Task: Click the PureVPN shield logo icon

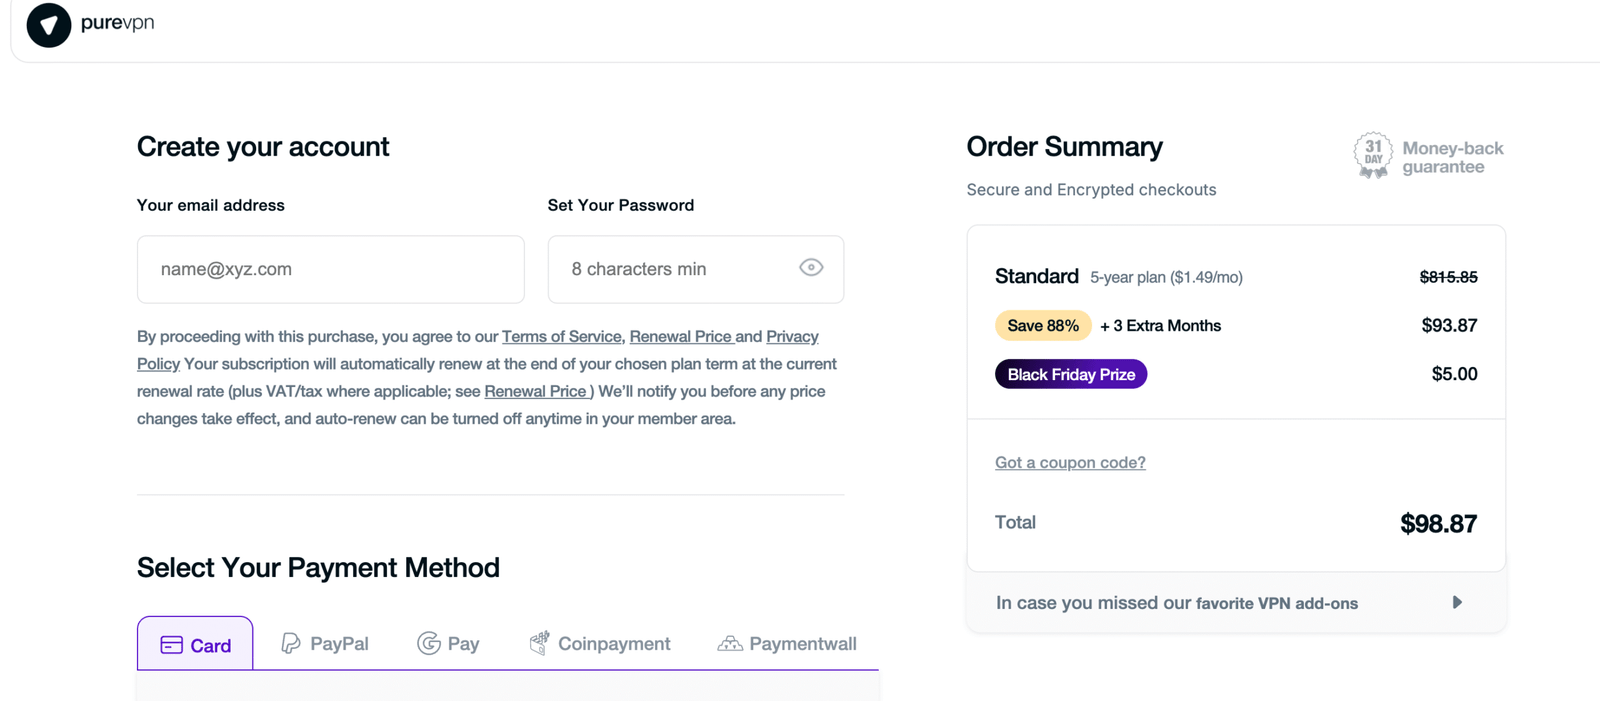Action: pyautogui.click(x=48, y=25)
